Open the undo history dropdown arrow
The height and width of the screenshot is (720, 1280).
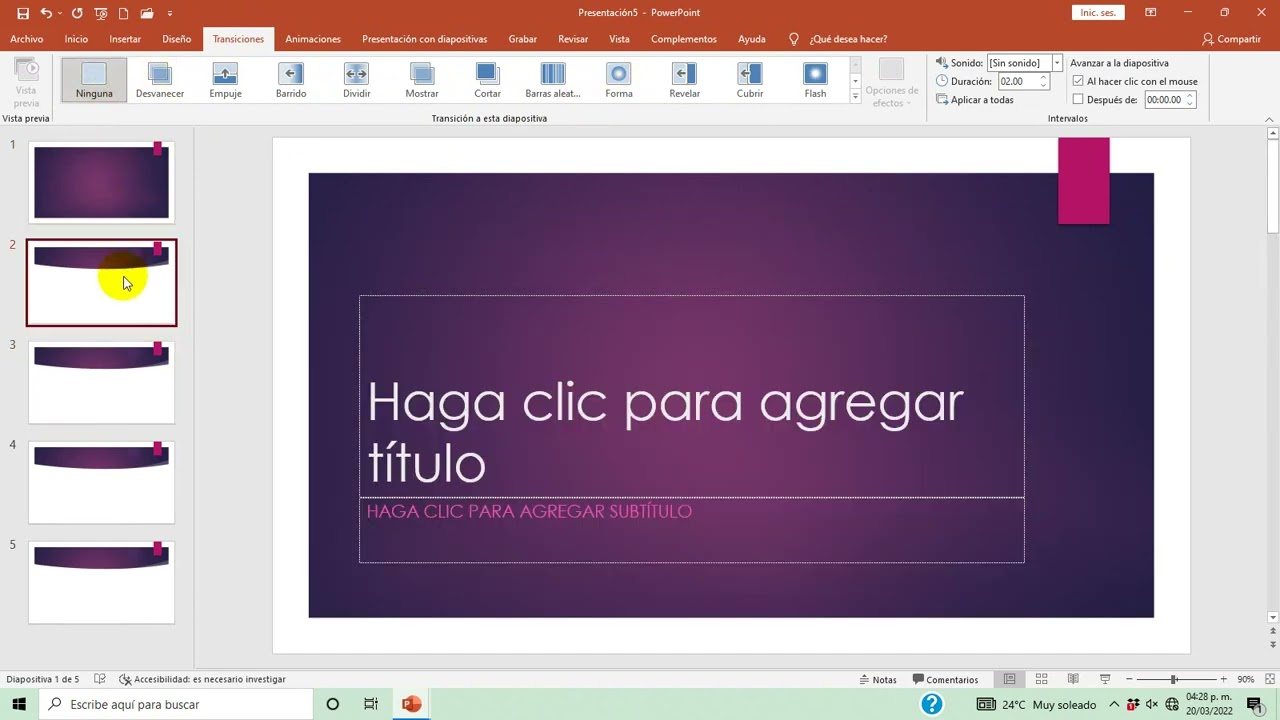click(x=60, y=13)
